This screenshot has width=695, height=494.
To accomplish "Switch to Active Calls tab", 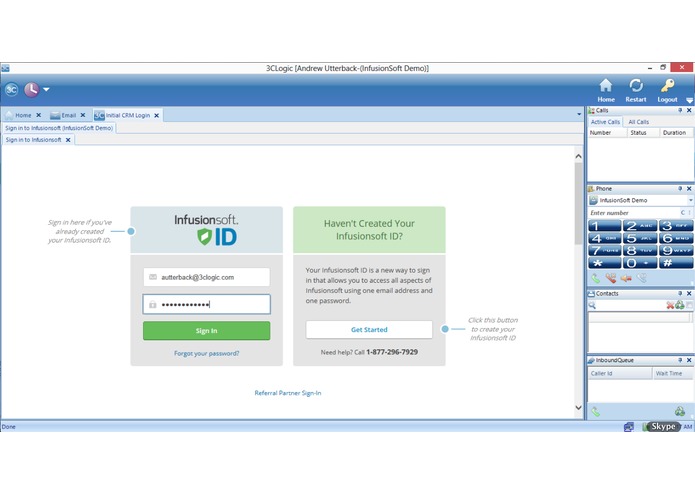I will [605, 122].
